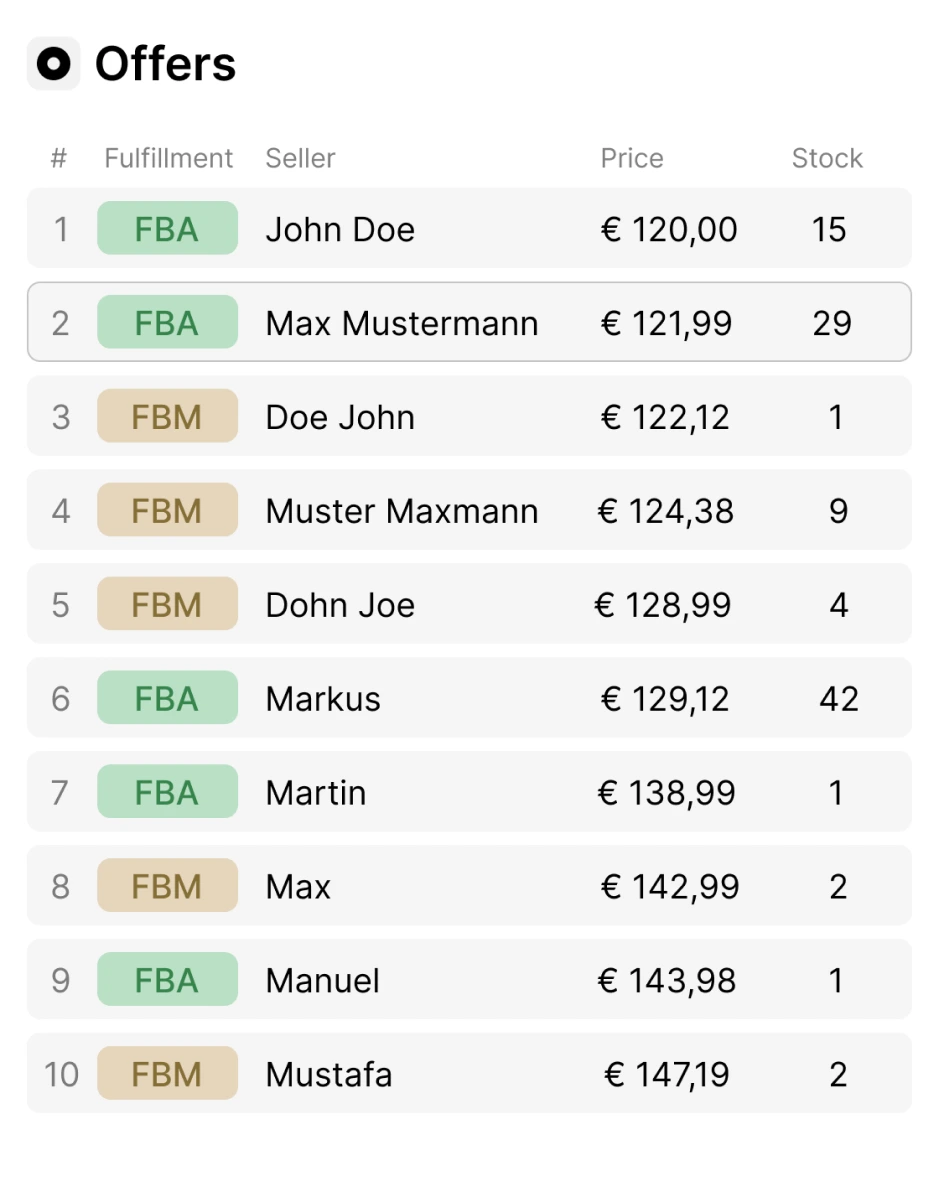This screenshot has height=1180, width=939.
Task: Select the FBA badge for Manuel
Action: 166,980
